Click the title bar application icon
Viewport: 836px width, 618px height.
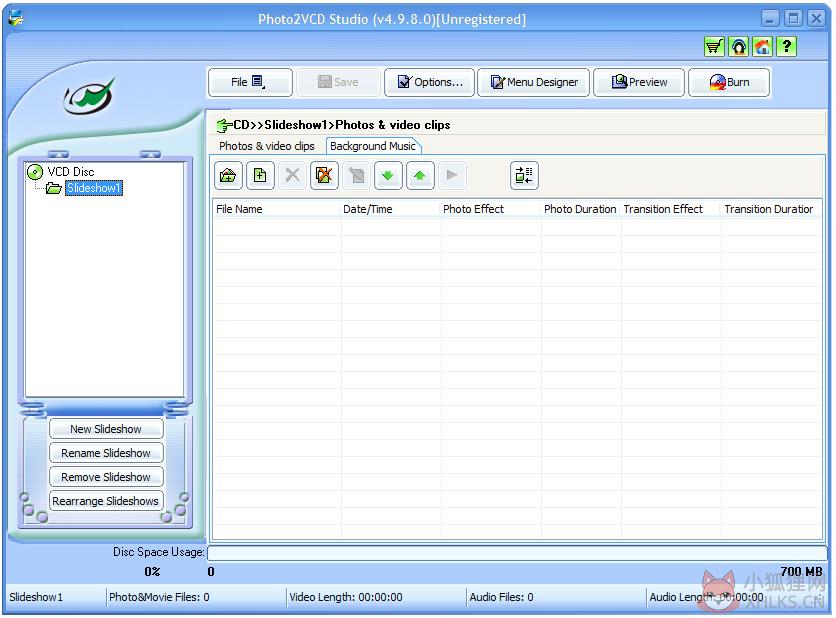16,18
